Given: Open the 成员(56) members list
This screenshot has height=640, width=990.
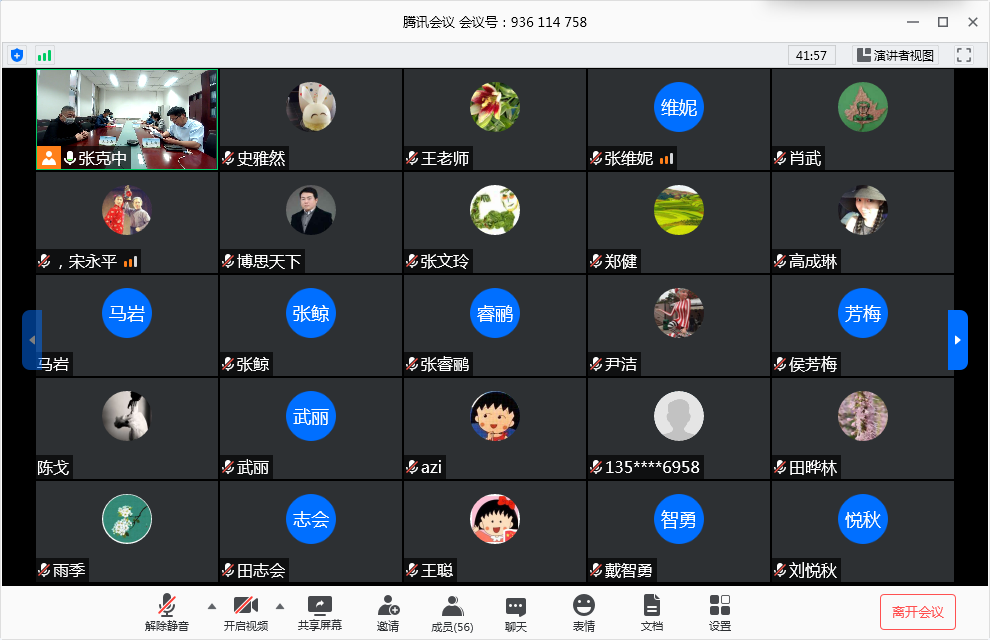Looking at the screenshot, I should point(452,612).
